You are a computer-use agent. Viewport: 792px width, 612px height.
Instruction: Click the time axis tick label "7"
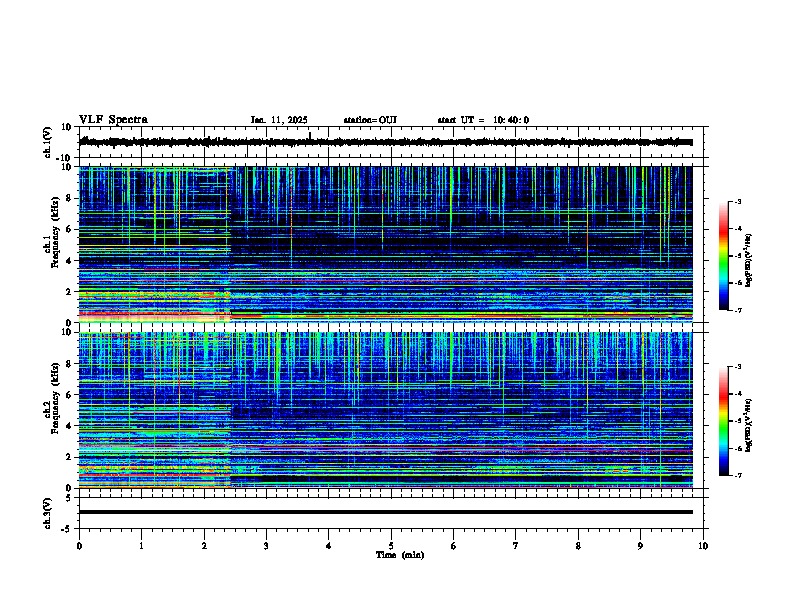pyautogui.click(x=516, y=546)
